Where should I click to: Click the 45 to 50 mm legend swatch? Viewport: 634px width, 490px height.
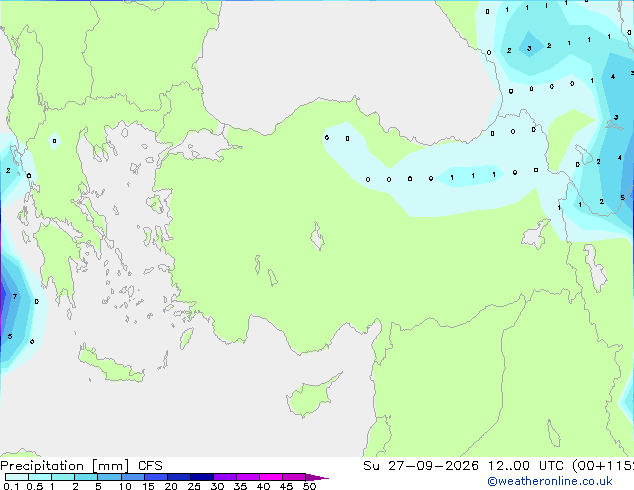tap(294, 477)
